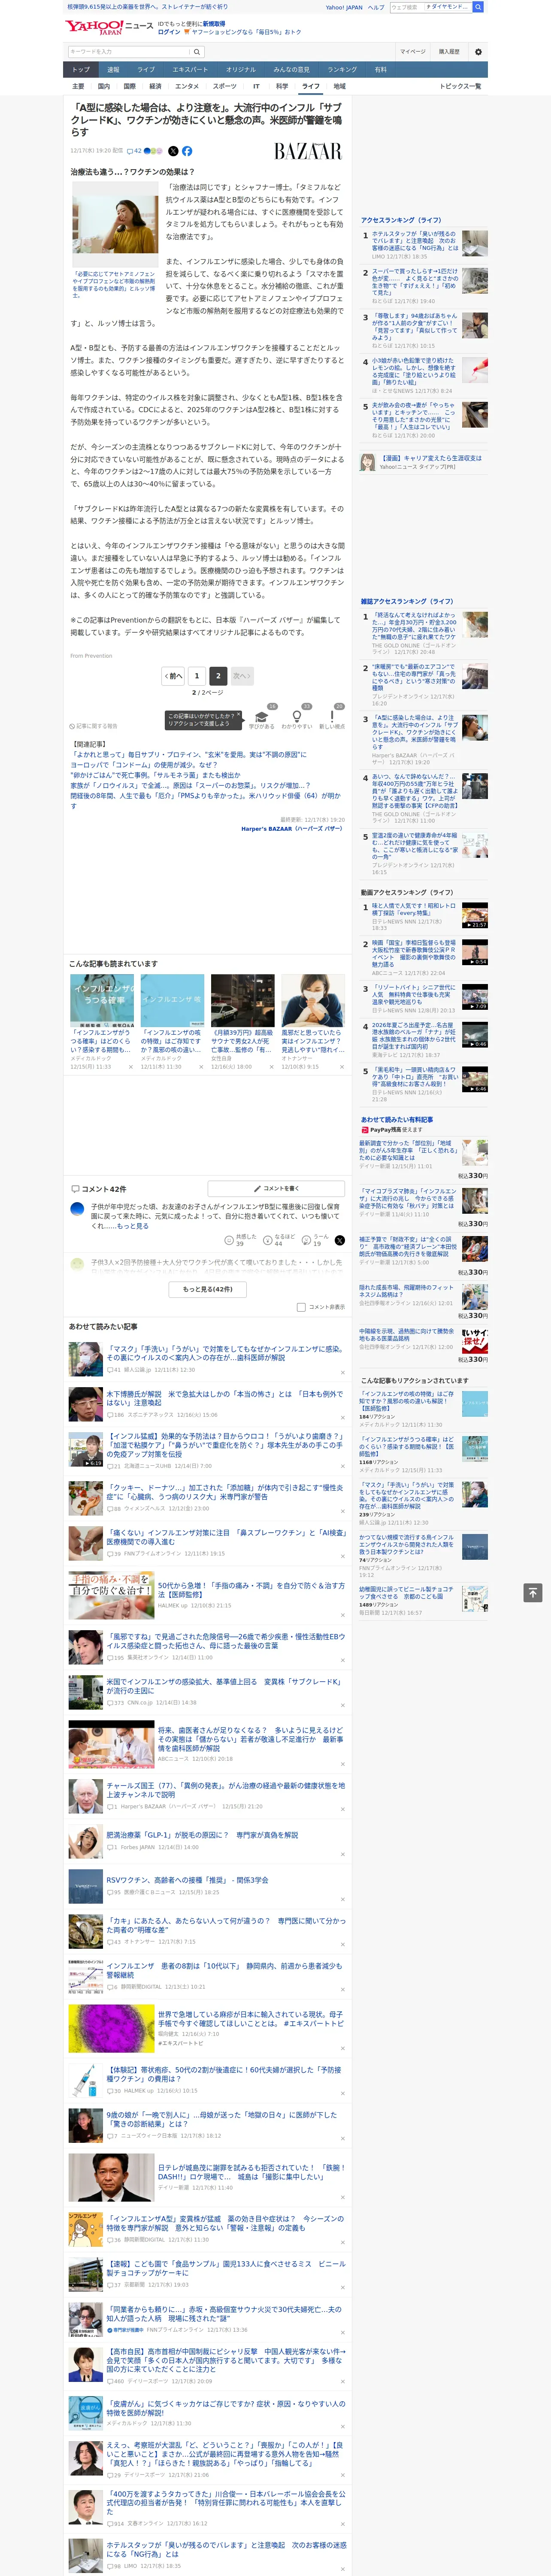The width and height of the screenshot is (551, 2576).
Task: Share the article on X
Action: pos(173,151)
